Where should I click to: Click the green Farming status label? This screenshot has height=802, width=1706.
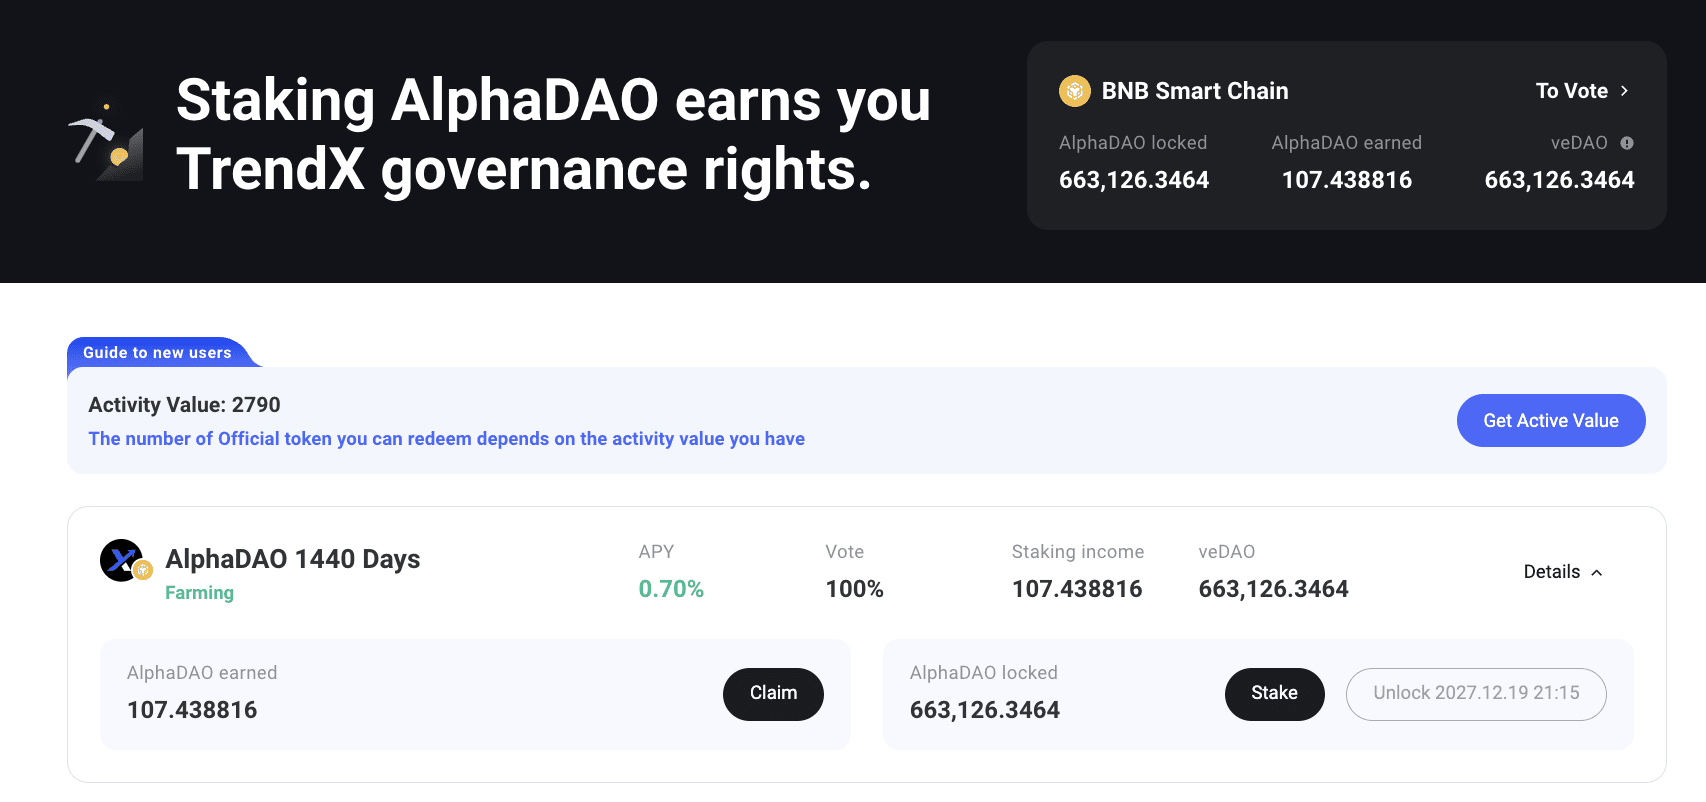[199, 593]
